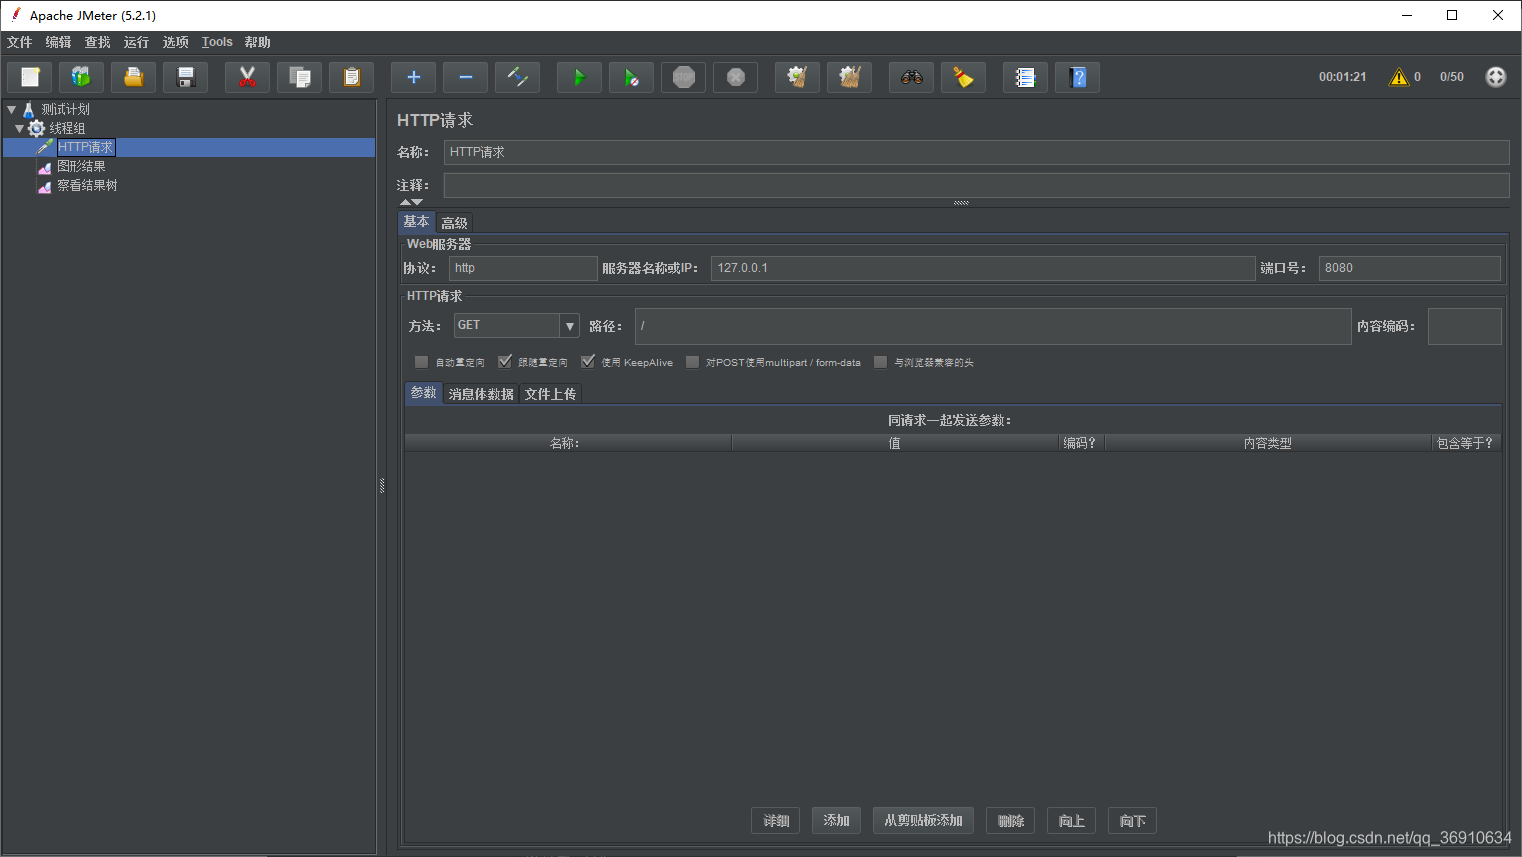Open the Templates toolbar icon

(x=81, y=77)
